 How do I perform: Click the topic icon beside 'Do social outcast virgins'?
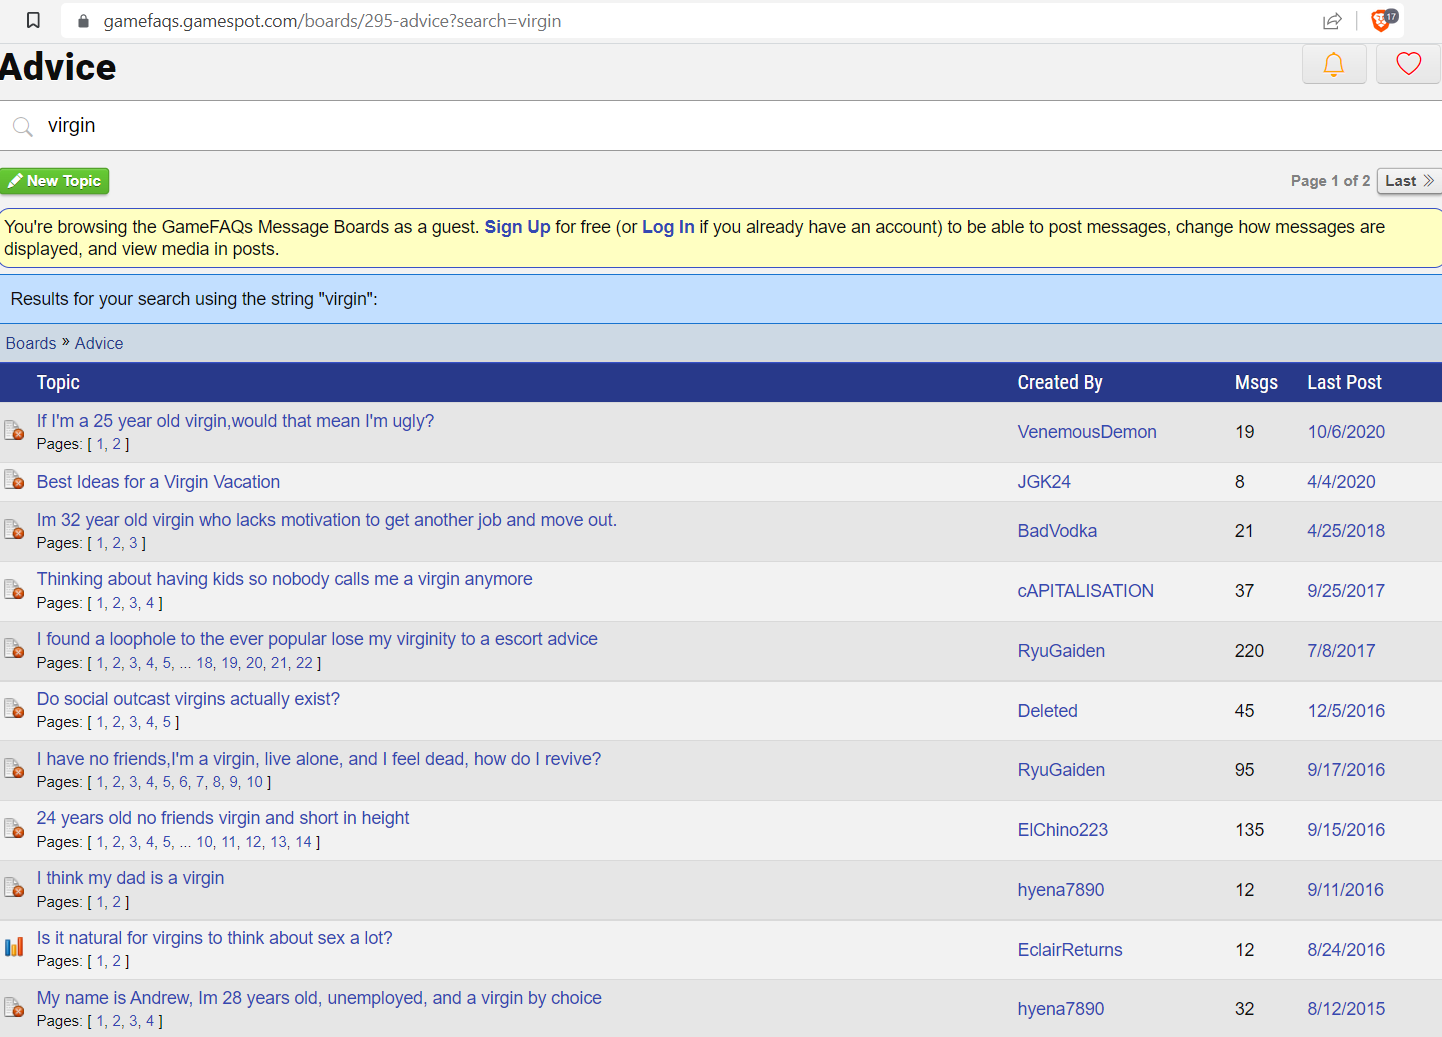(14, 709)
